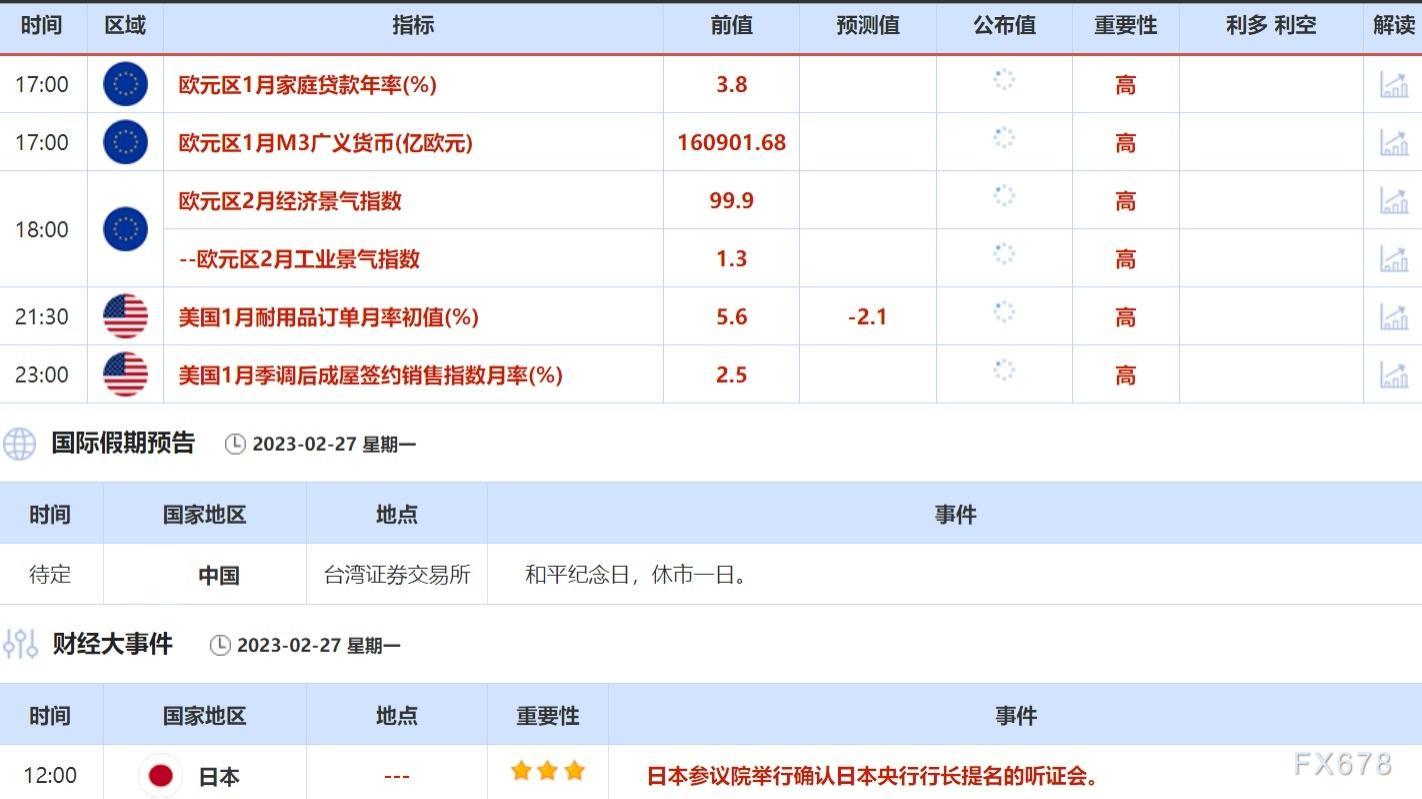The image size is (1422, 799).
Task: Click the loading spinner in the 工业景气指数 row
Action: [x=1004, y=254]
